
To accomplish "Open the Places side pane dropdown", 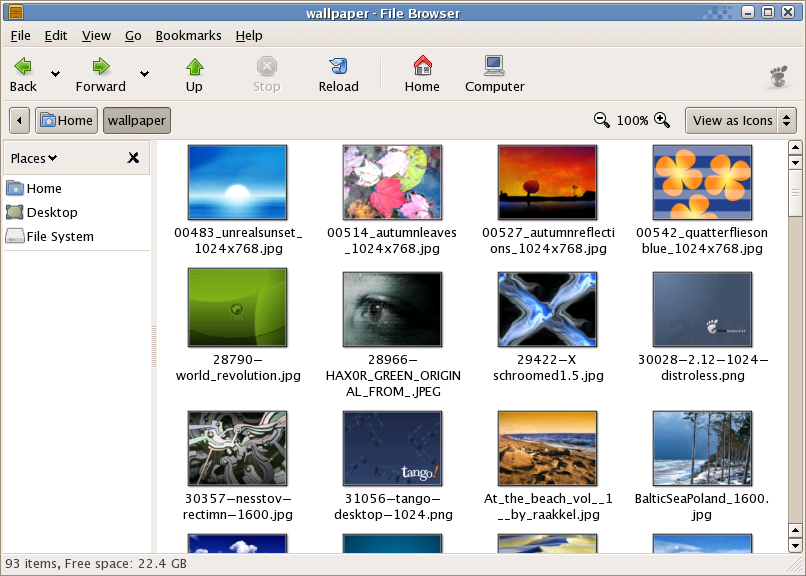I will (34, 158).
